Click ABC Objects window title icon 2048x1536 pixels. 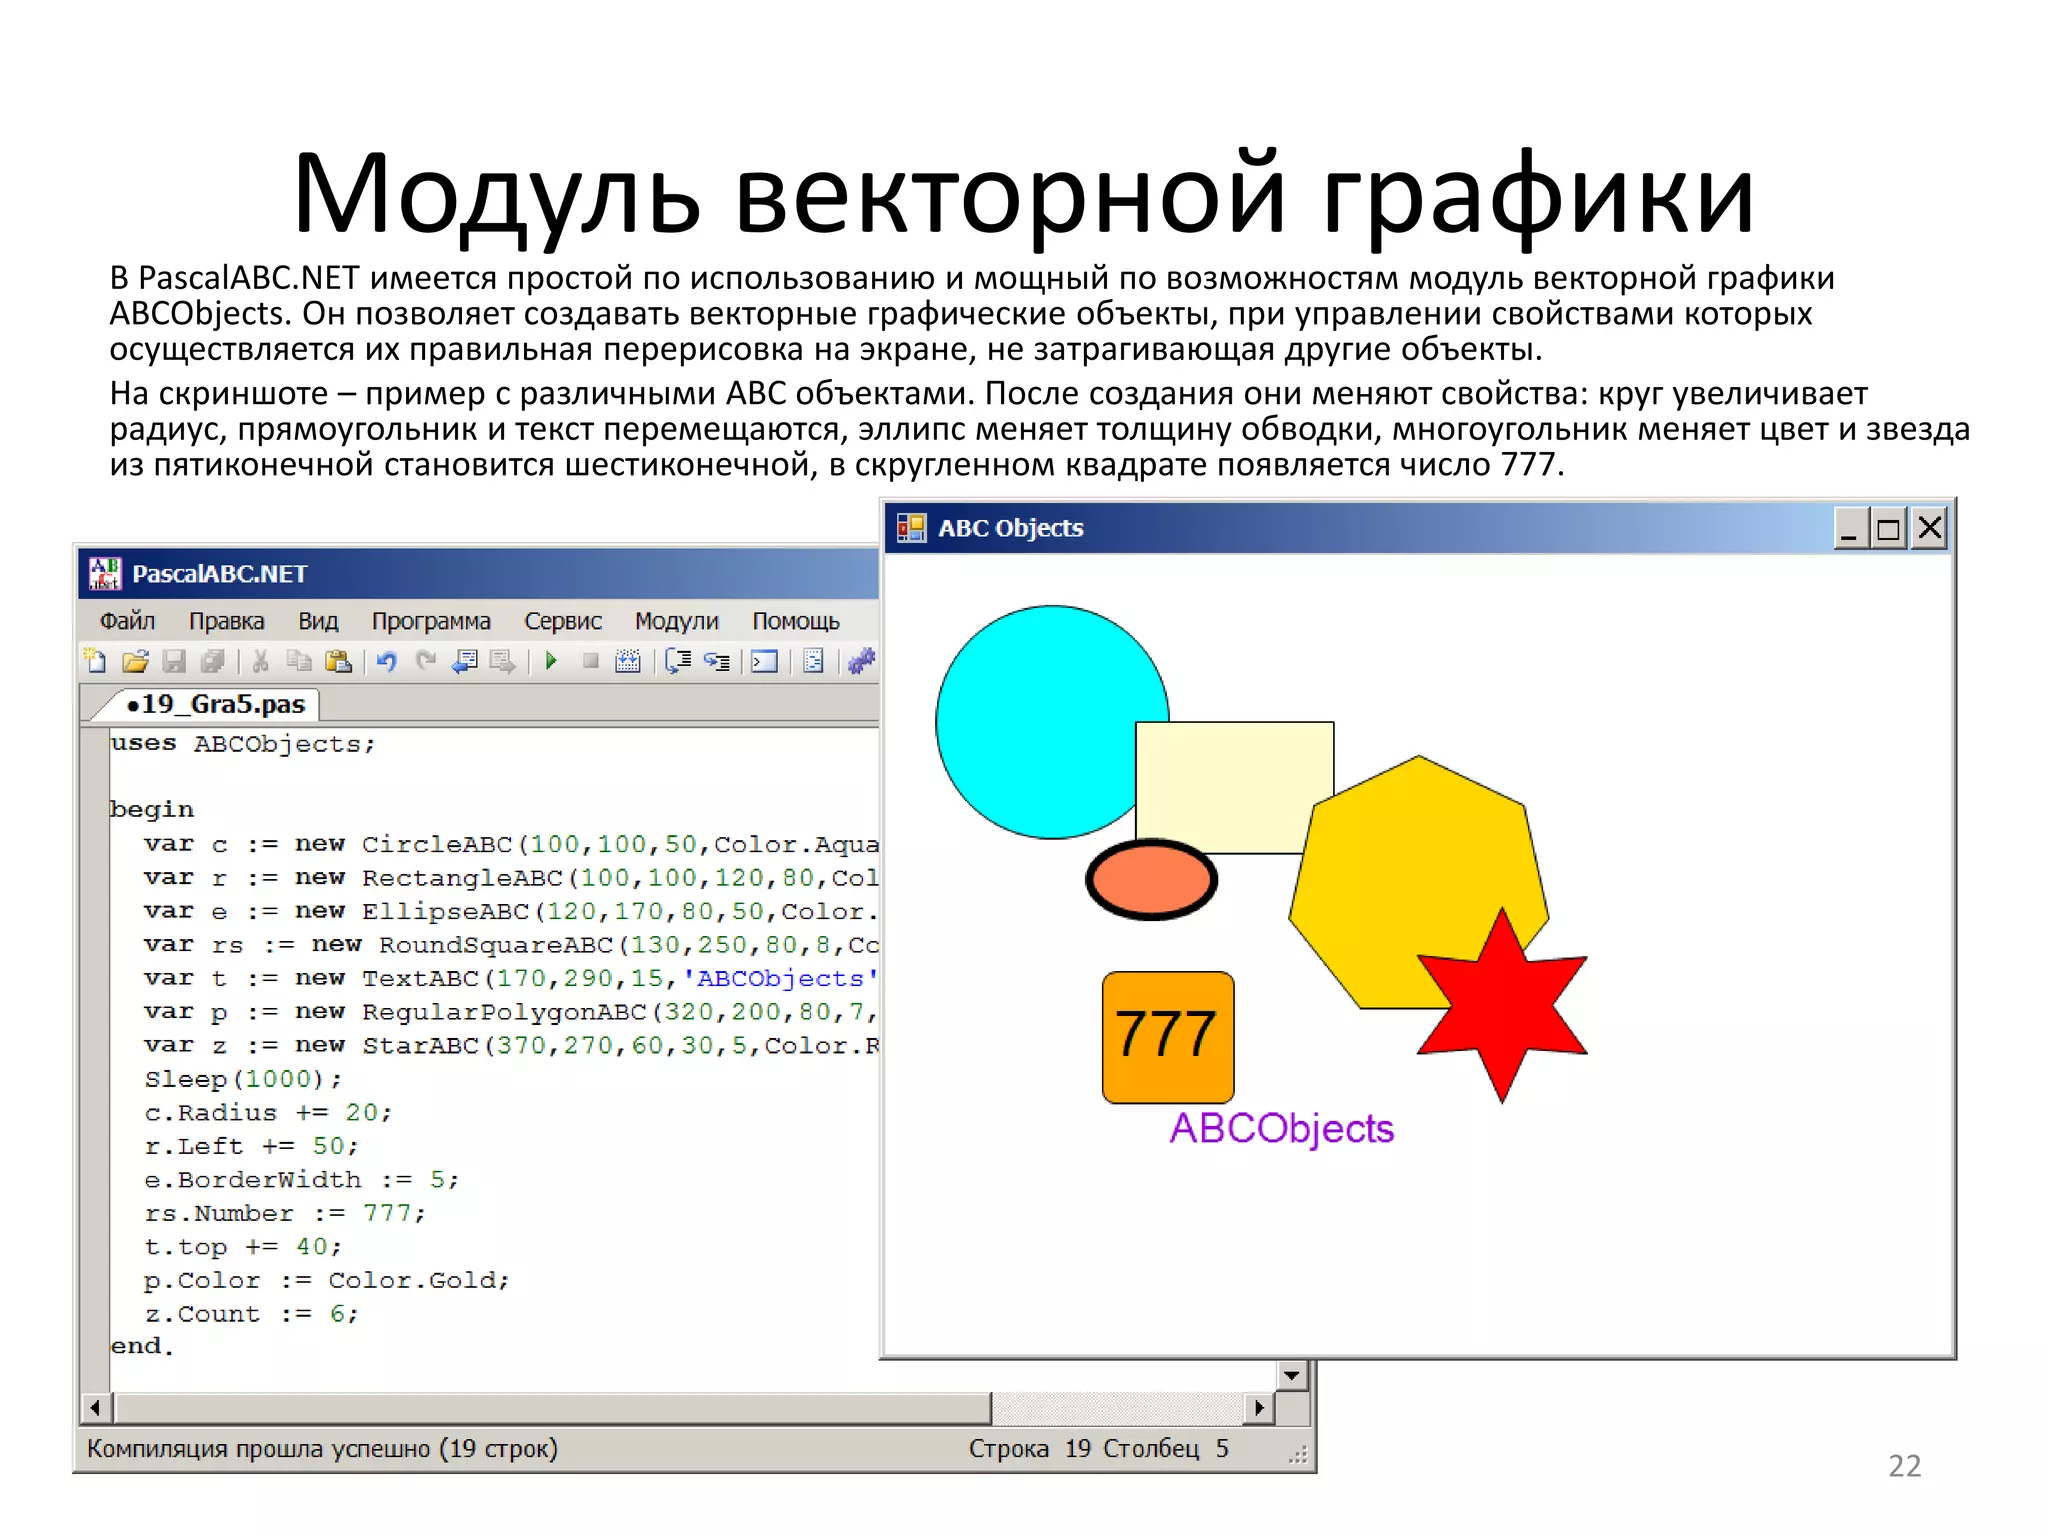click(911, 528)
